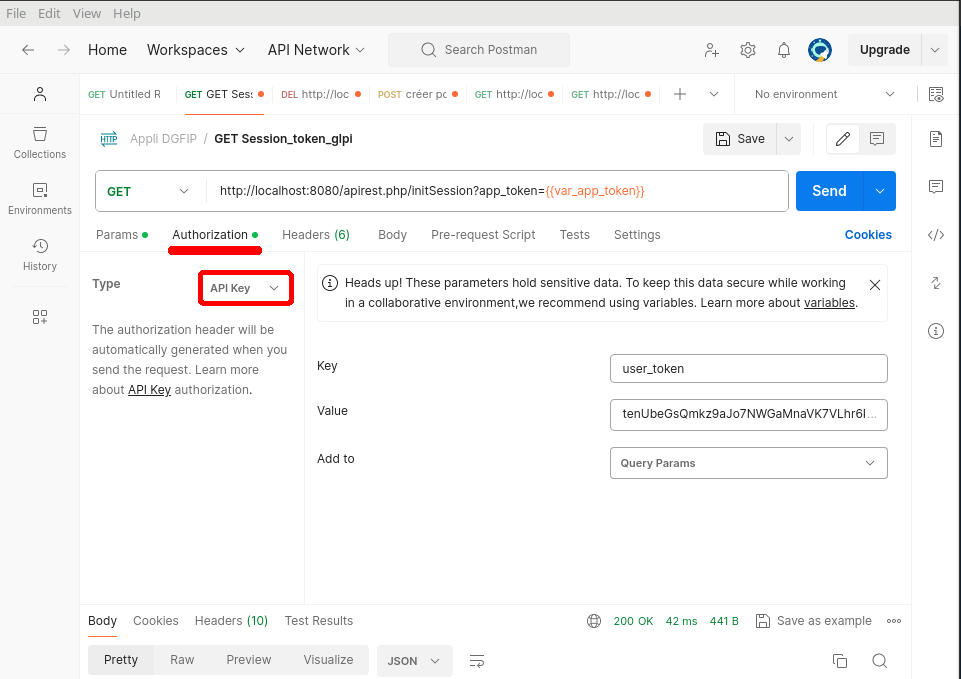Click the pencil edit icon

(843, 139)
